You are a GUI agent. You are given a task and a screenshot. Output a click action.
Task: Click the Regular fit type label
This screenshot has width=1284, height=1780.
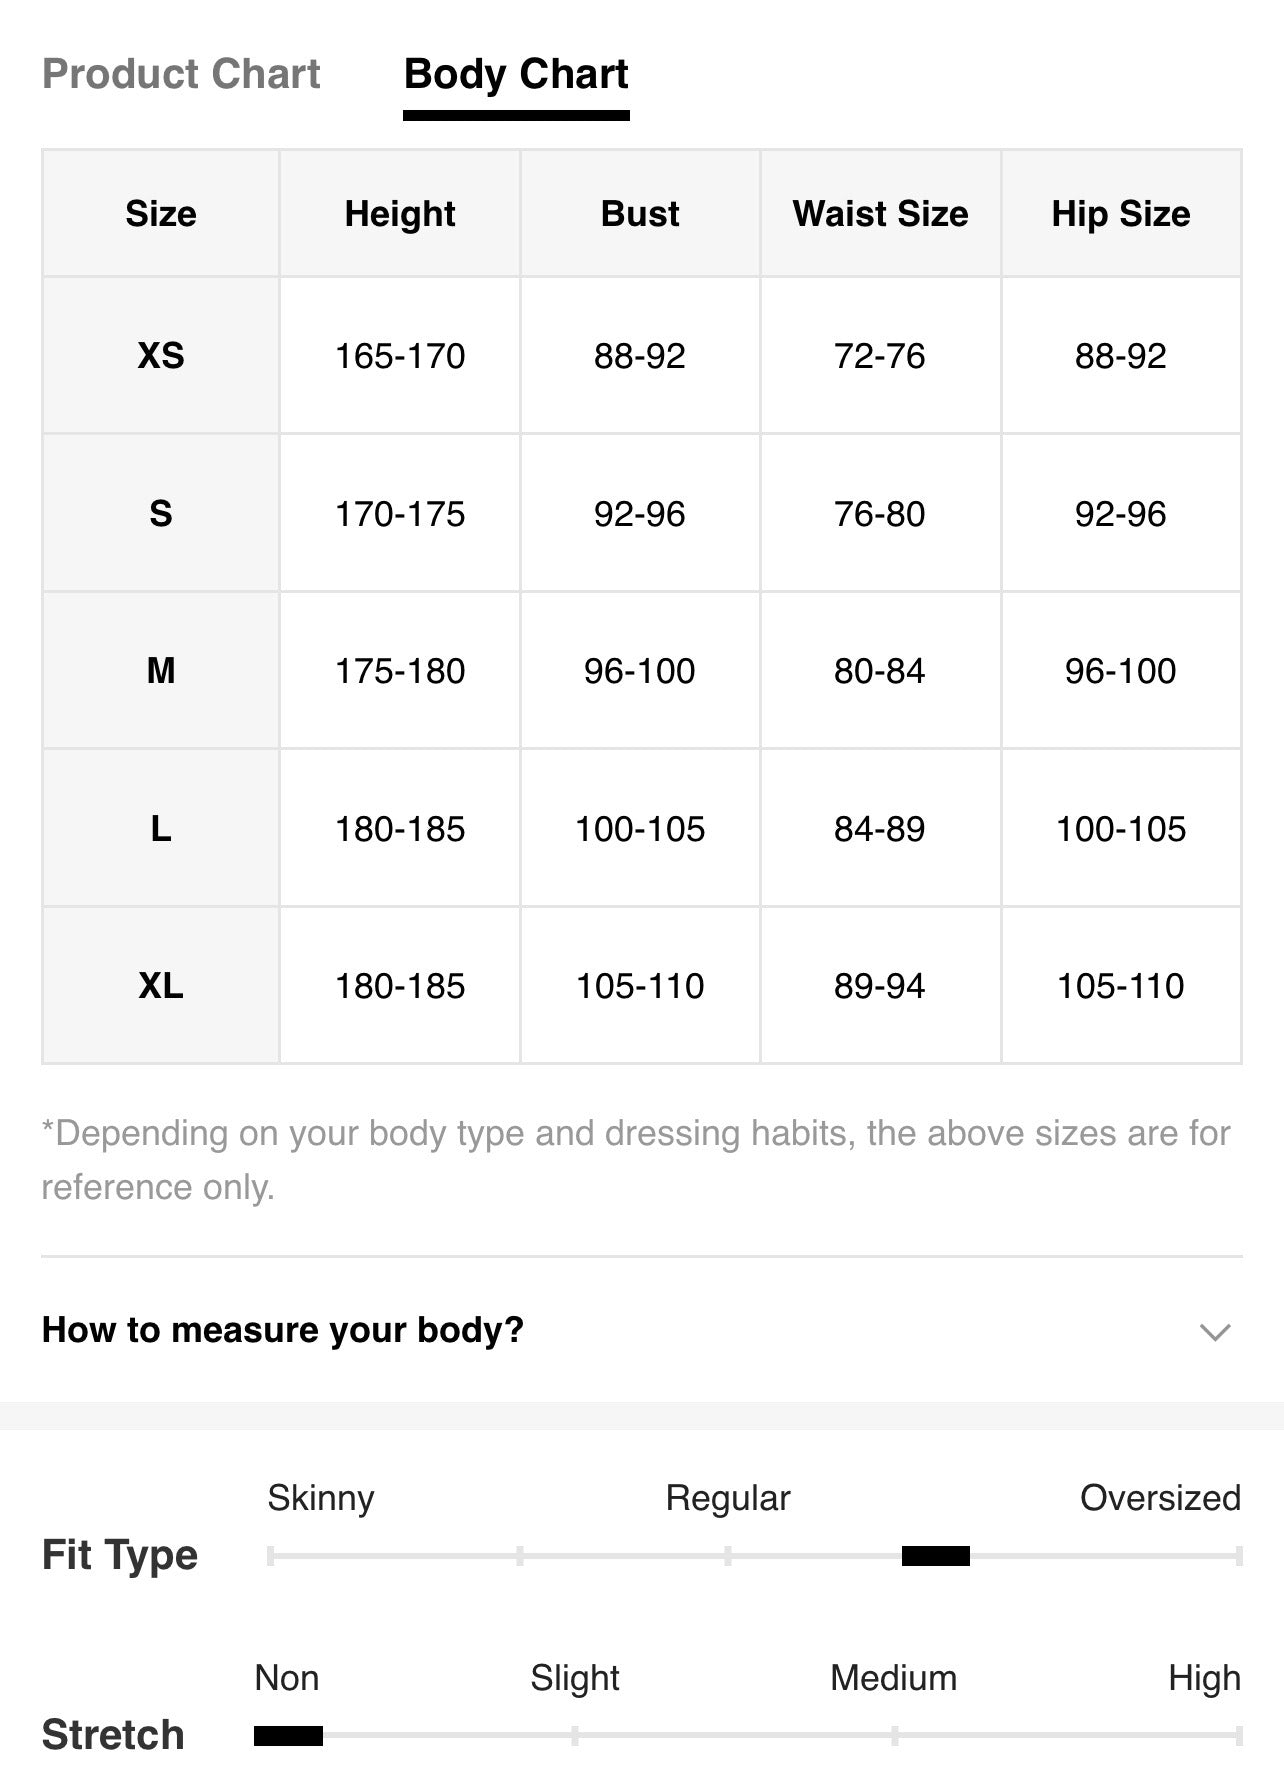(x=728, y=1498)
